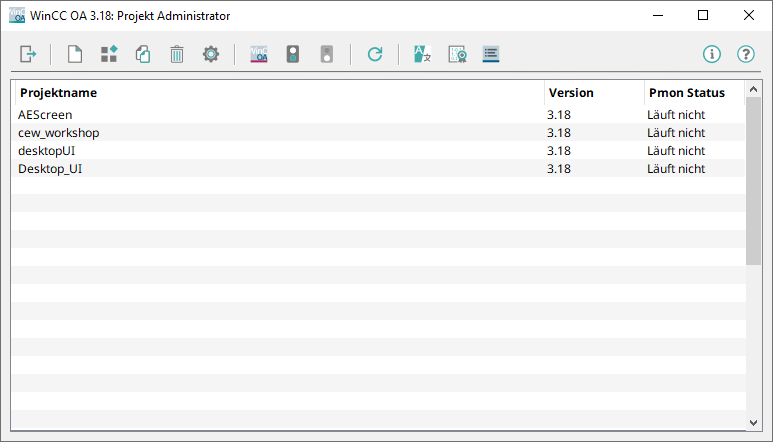Image resolution: width=773 pixels, height=442 pixels.
Task: Select the desktopUI project row
Action: 378,150
